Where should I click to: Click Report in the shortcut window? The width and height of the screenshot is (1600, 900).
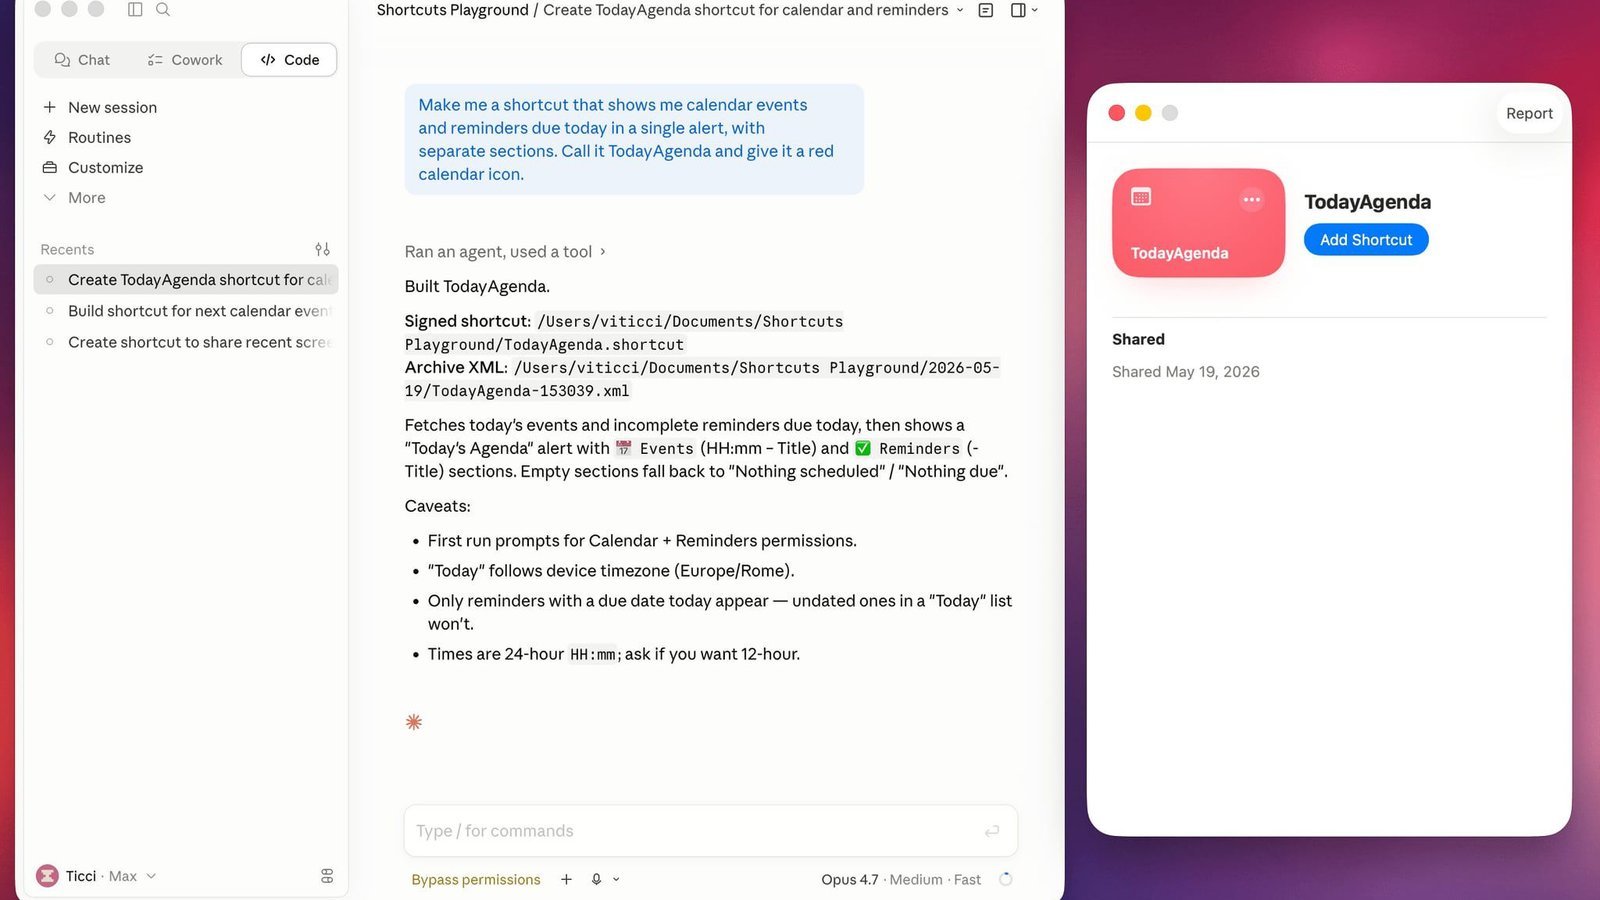(x=1529, y=114)
